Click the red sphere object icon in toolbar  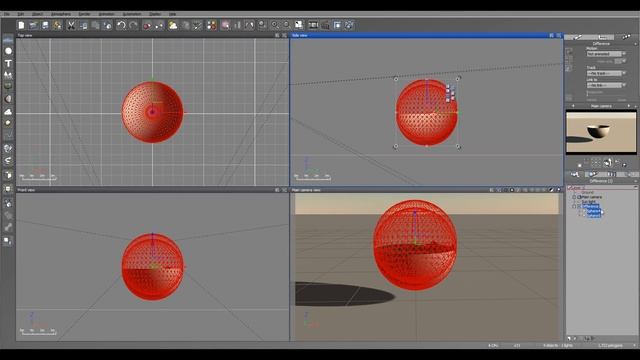147,25
